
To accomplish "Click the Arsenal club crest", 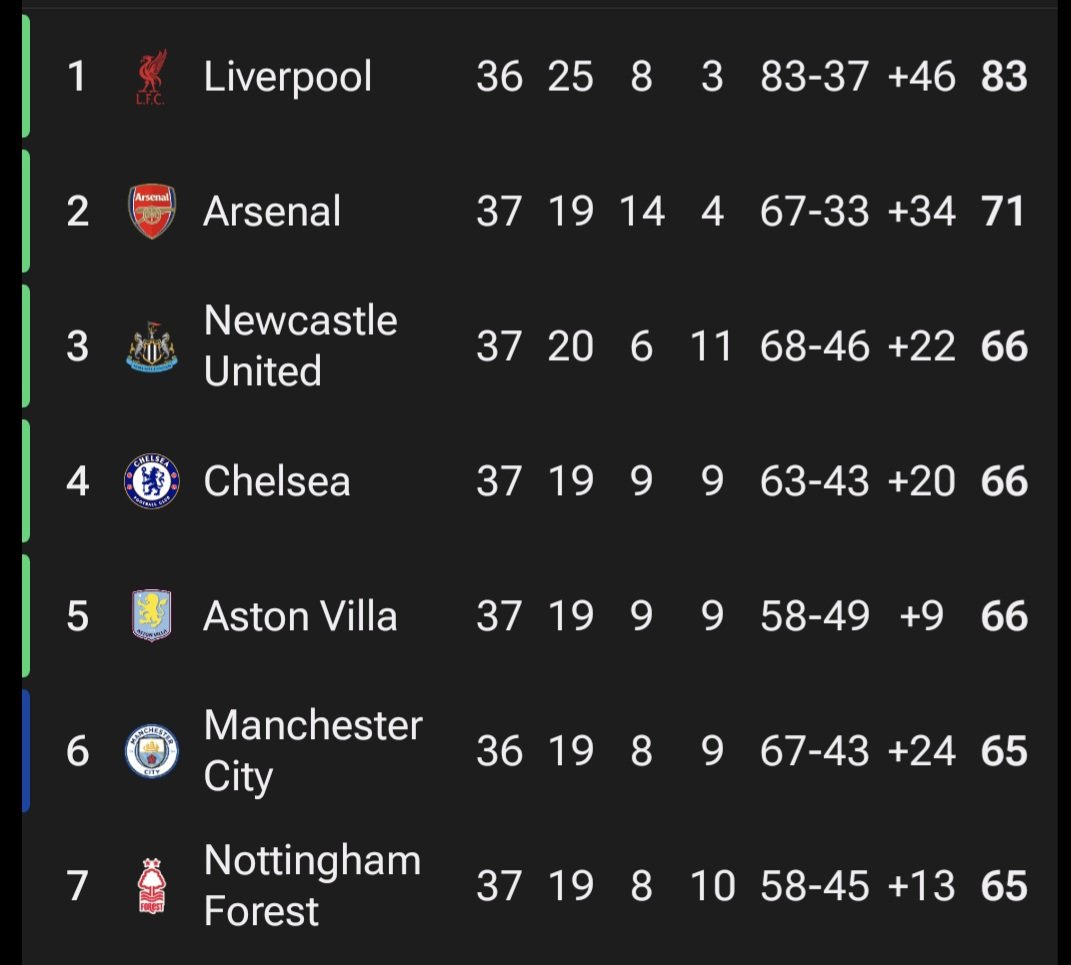I will 152,211.
